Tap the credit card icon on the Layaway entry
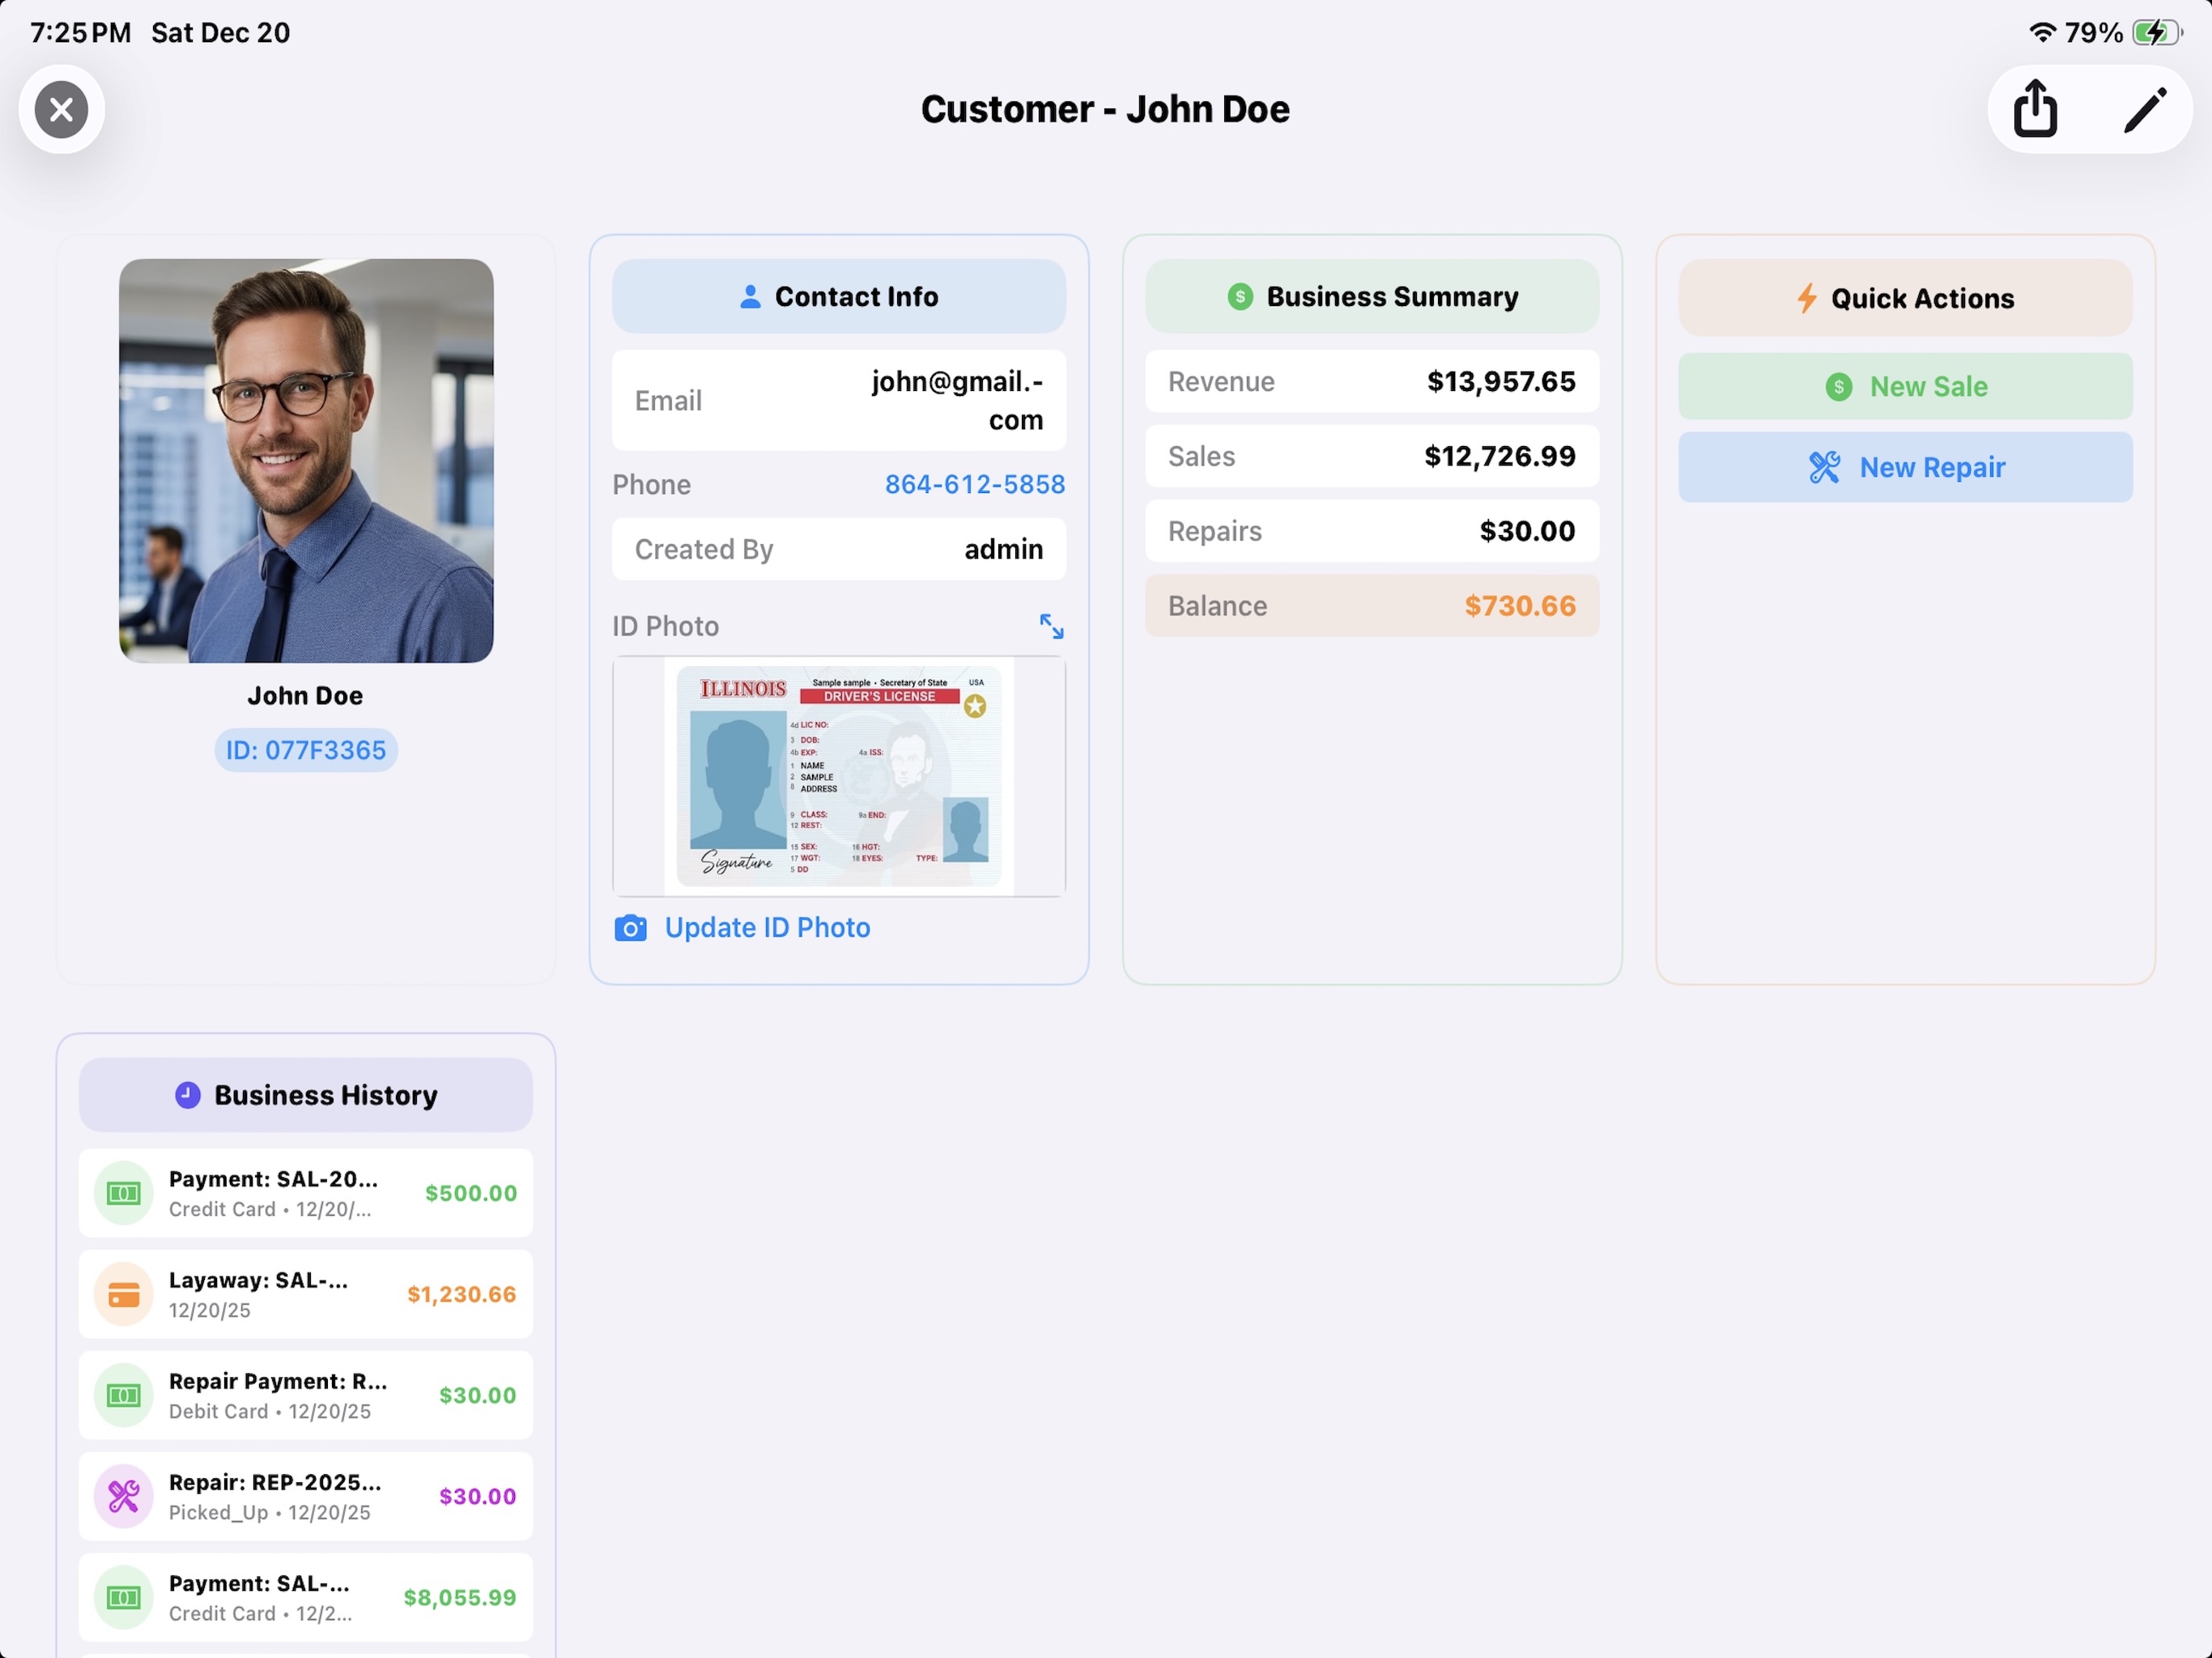This screenshot has width=2212, height=1658. (123, 1293)
